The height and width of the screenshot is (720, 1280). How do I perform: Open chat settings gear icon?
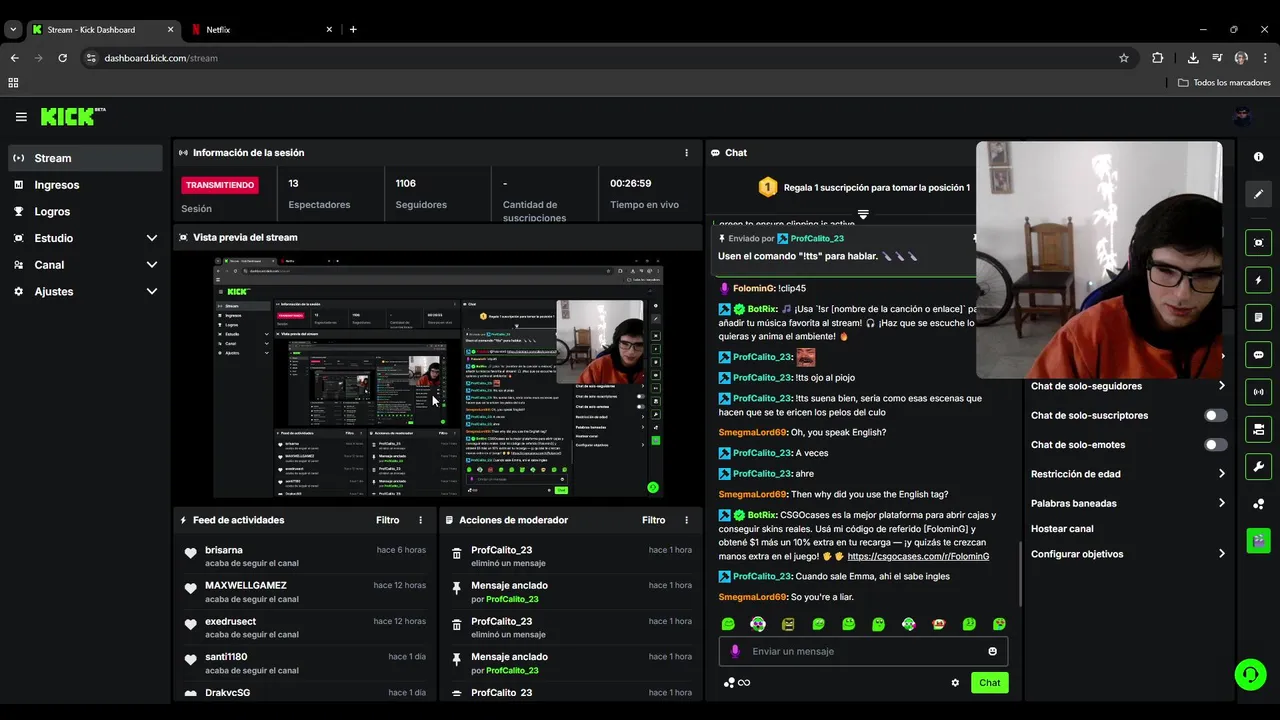click(x=955, y=683)
